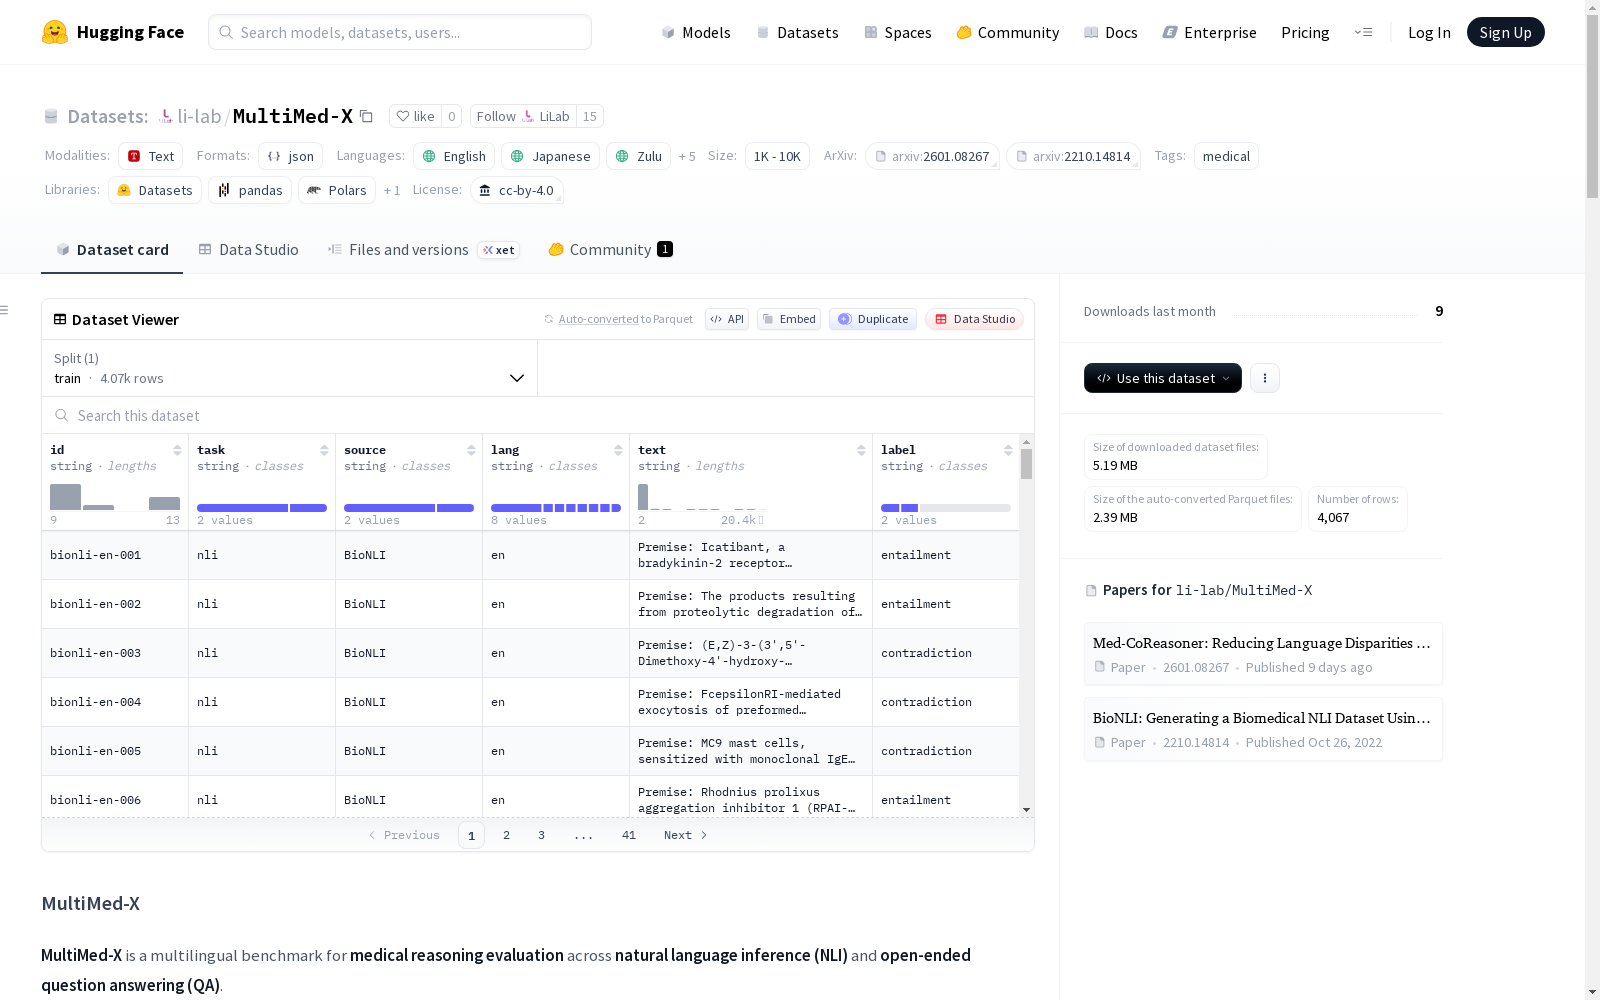This screenshot has width=1600, height=1000.
Task: Select the Polars library tag
Action: [337, 190]
